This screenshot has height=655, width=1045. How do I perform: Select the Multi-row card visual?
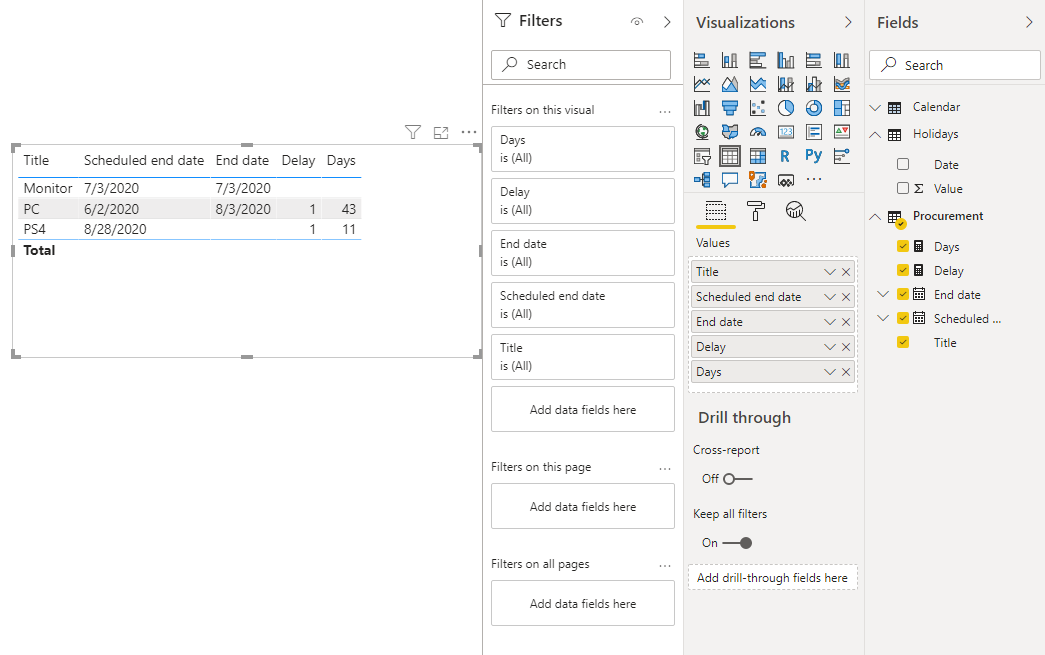pos(814,132)
